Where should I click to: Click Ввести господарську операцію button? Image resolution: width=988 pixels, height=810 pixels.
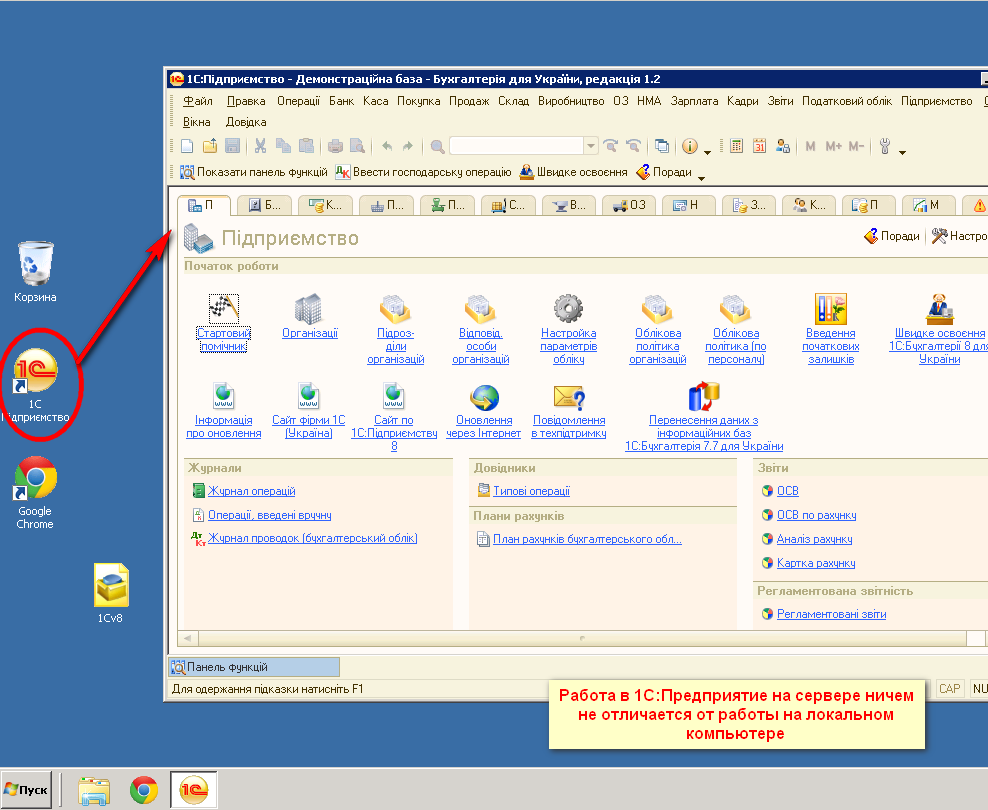tap(423, 172)
